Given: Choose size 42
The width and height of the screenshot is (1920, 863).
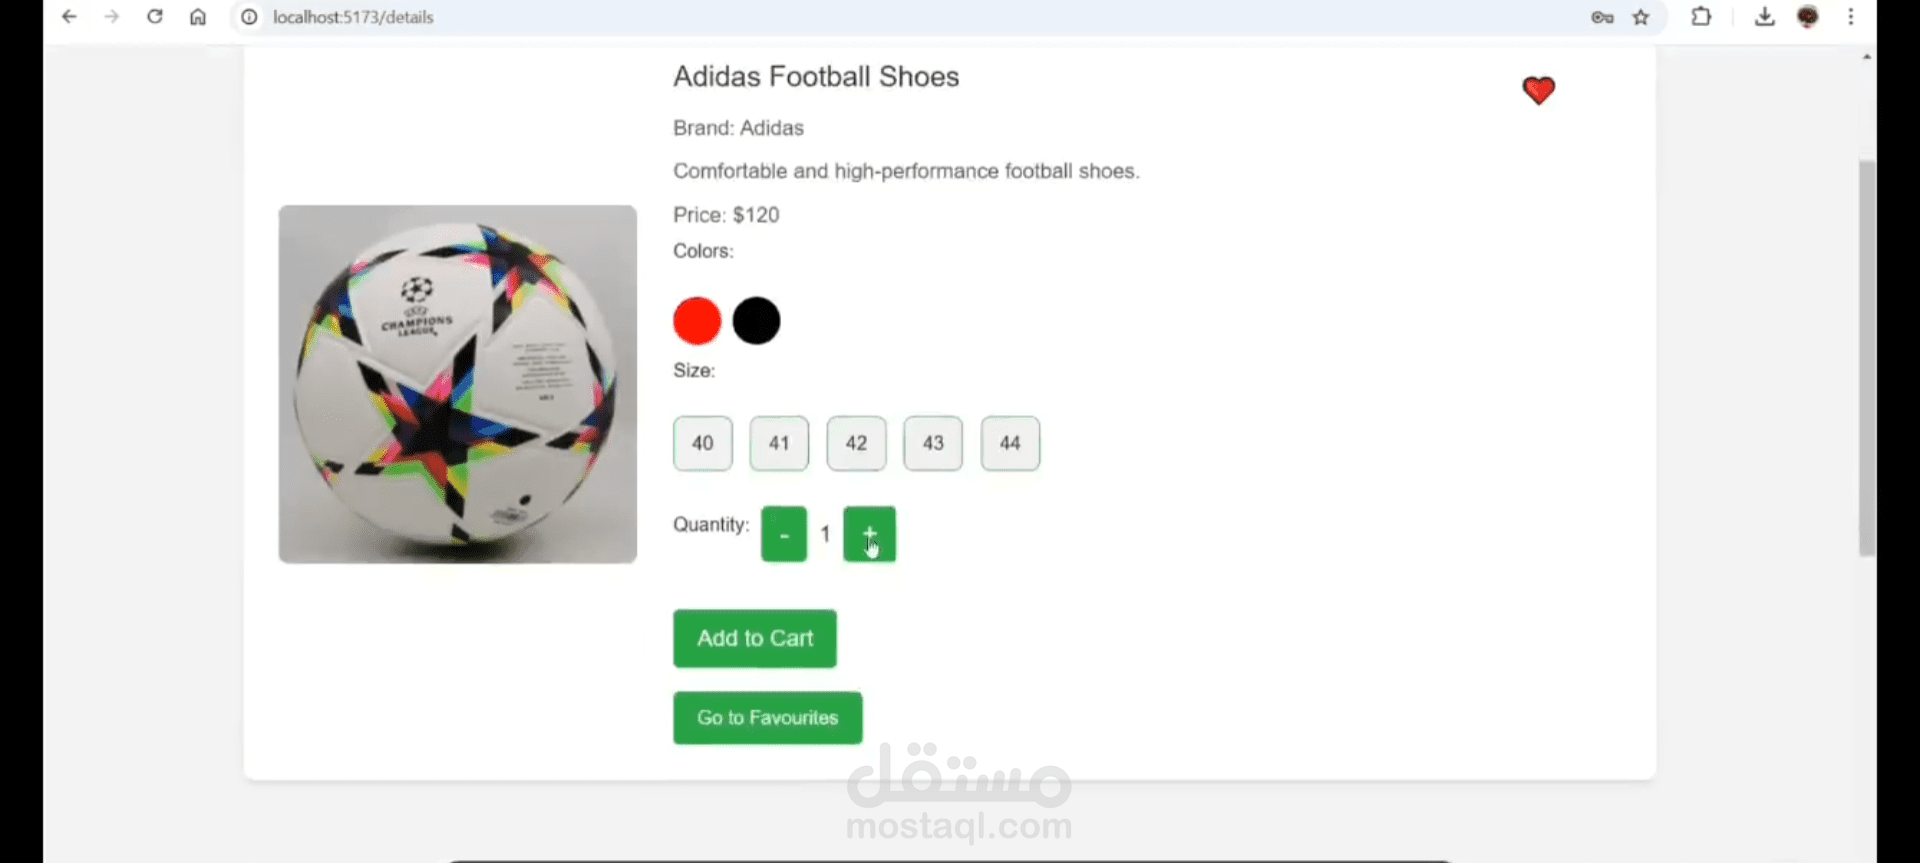Looking at the screenshot, I should coord(856,443).
